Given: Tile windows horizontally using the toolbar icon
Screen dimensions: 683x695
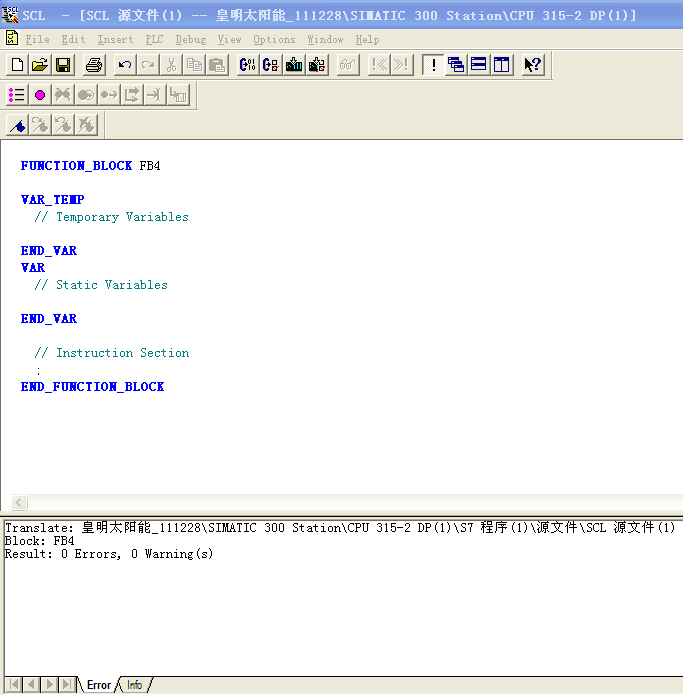Looking at the screenshot, I should (479, 65).
